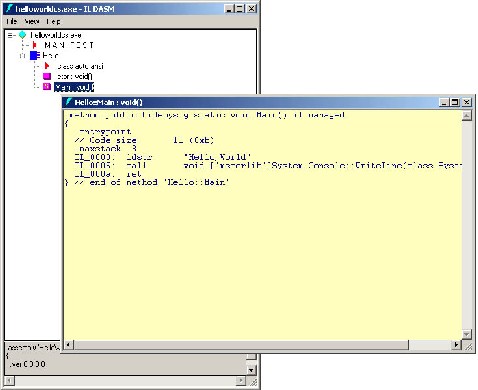Click the code window scroll-up arrow
Screen dimensions: 478x390
coord(466,116)
